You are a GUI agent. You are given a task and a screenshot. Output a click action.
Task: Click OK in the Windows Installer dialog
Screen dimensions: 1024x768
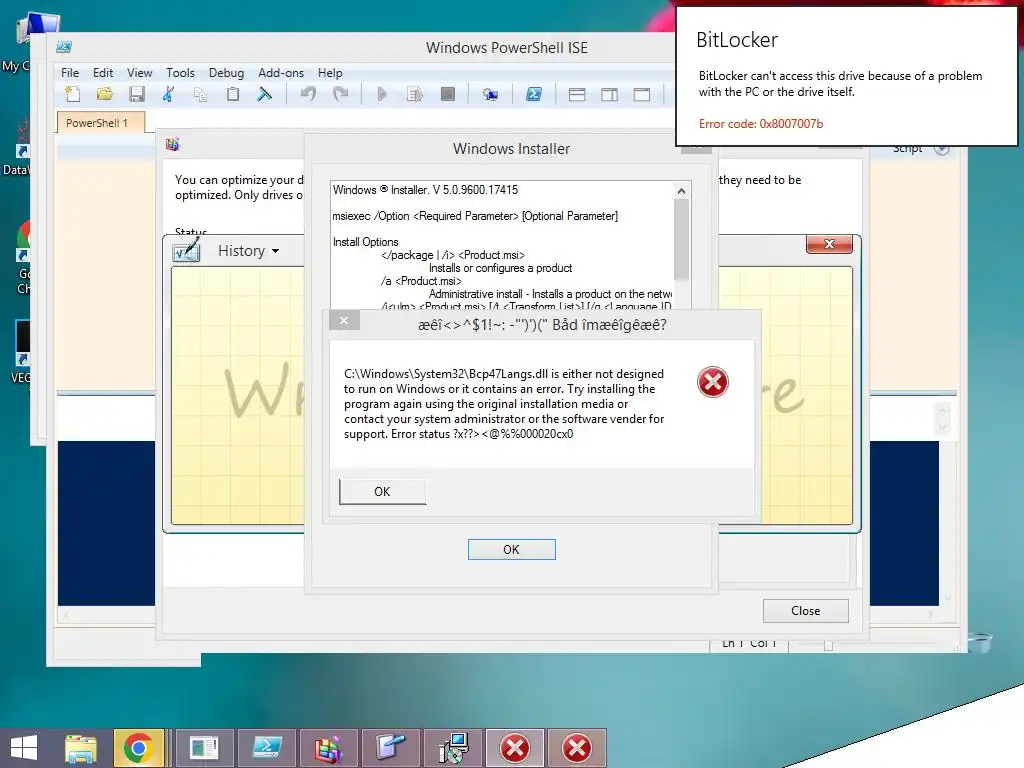pos(511,549)
